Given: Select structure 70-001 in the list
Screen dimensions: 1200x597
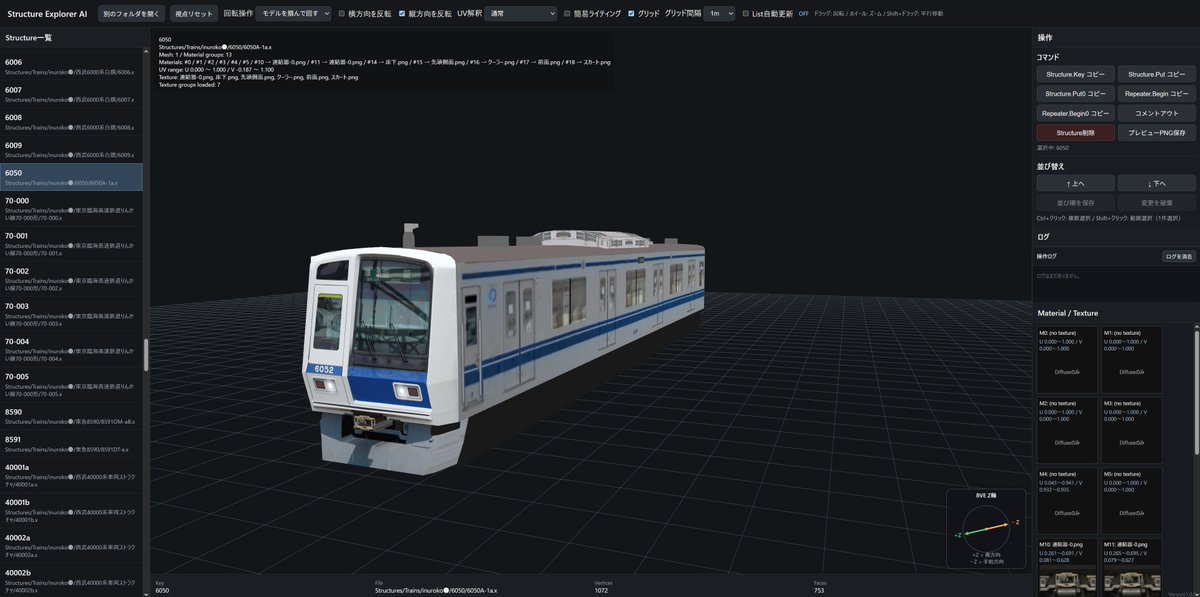Looking at the screenshot, I should click(72, 244).
